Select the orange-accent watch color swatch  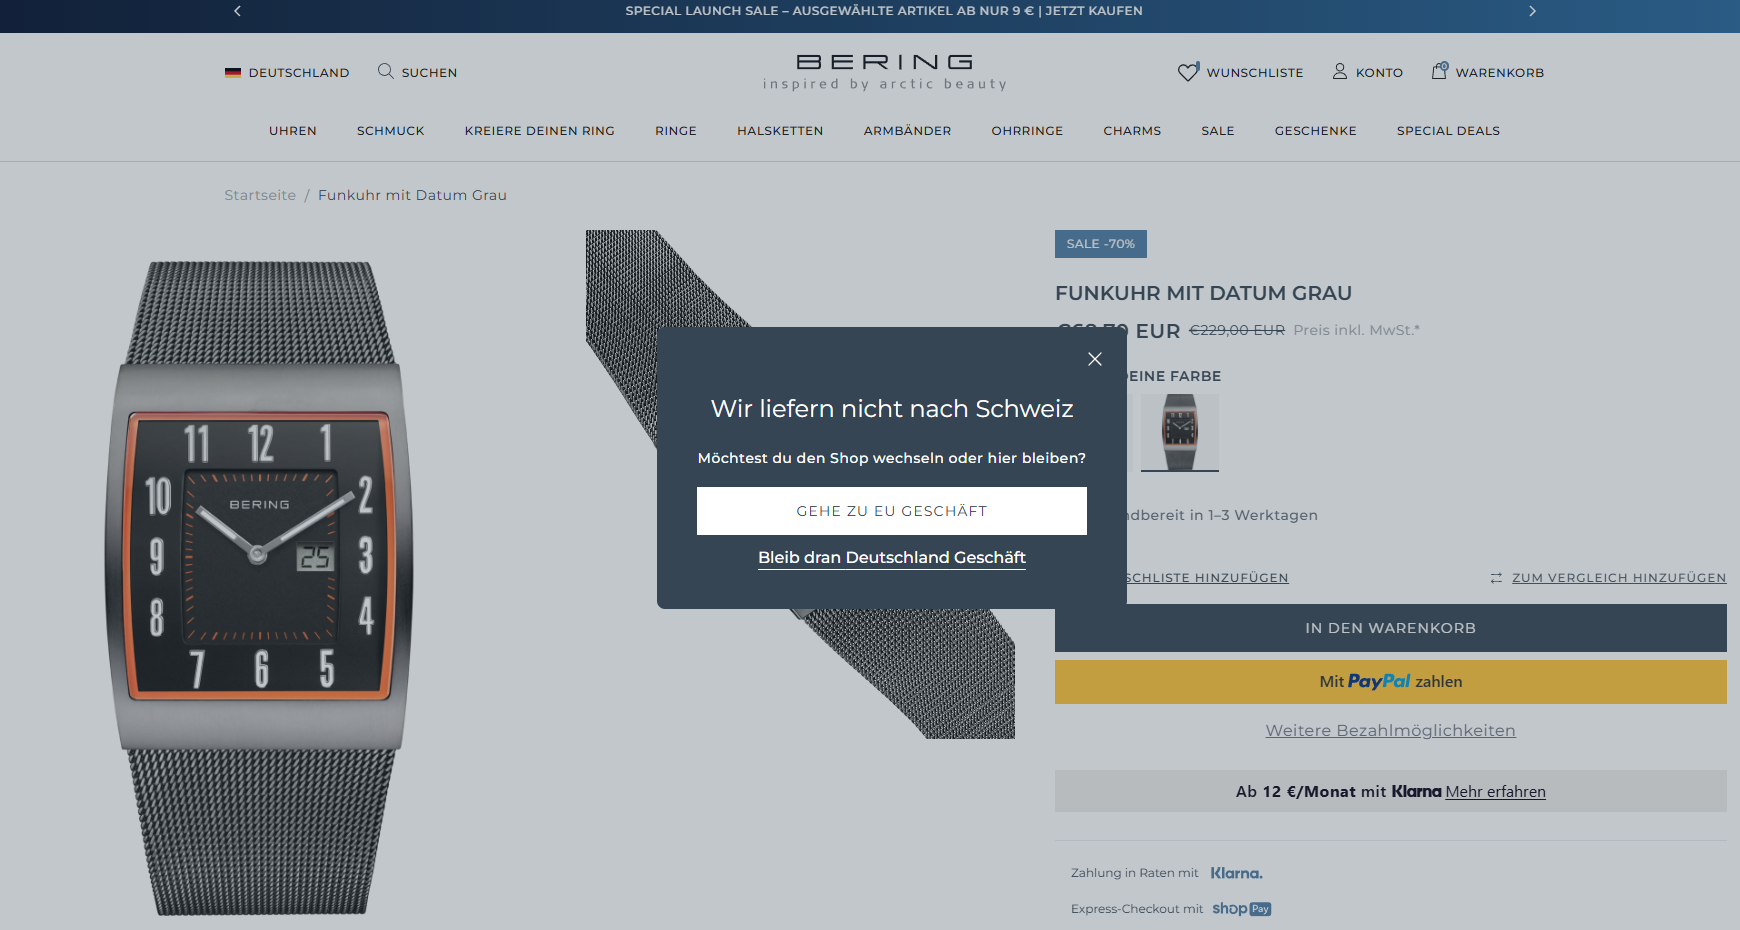coord(1180,432)
